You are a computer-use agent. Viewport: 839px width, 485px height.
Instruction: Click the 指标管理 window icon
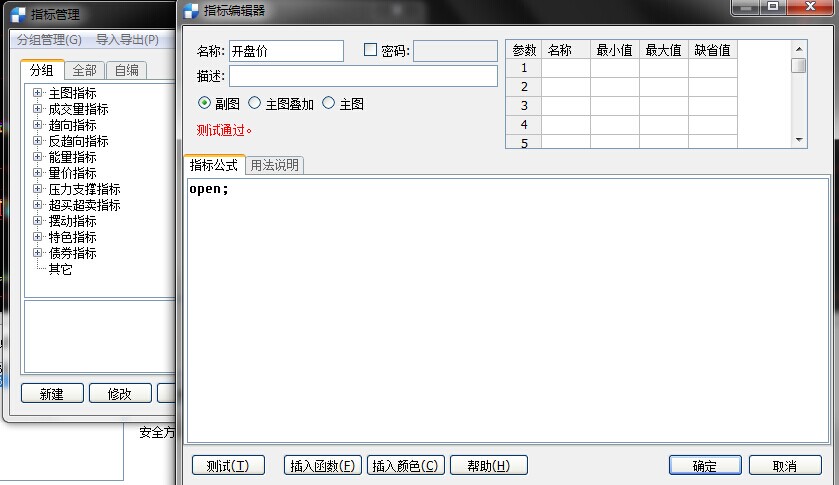click(x=18, y=14)
